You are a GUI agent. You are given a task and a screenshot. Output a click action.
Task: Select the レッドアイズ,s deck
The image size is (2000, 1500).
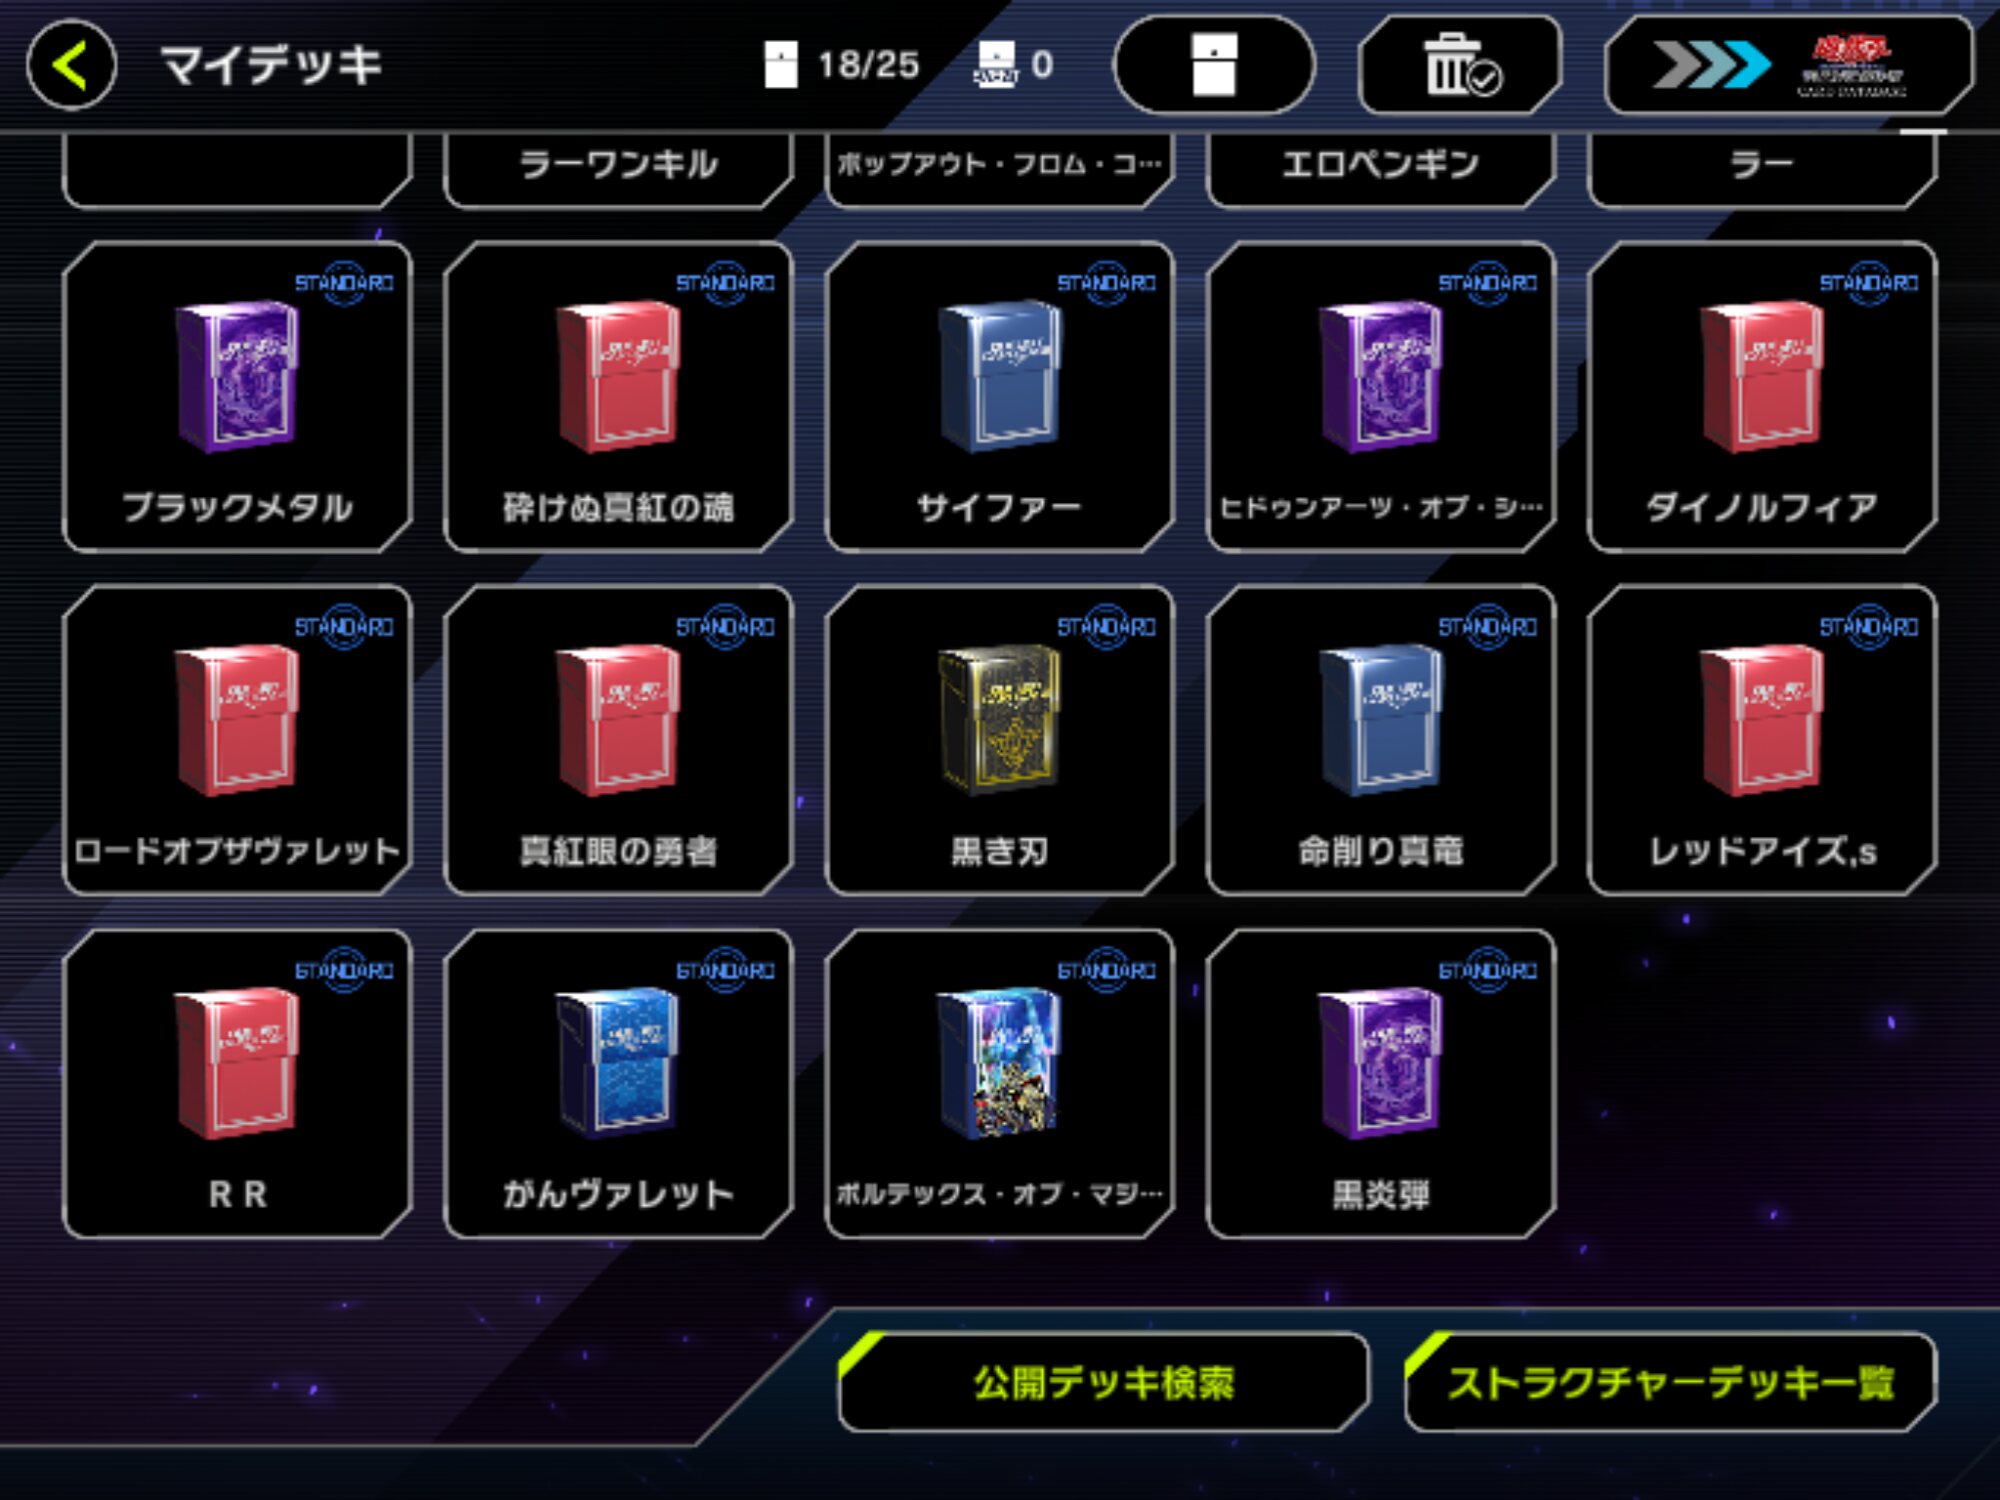(1762, 740)
